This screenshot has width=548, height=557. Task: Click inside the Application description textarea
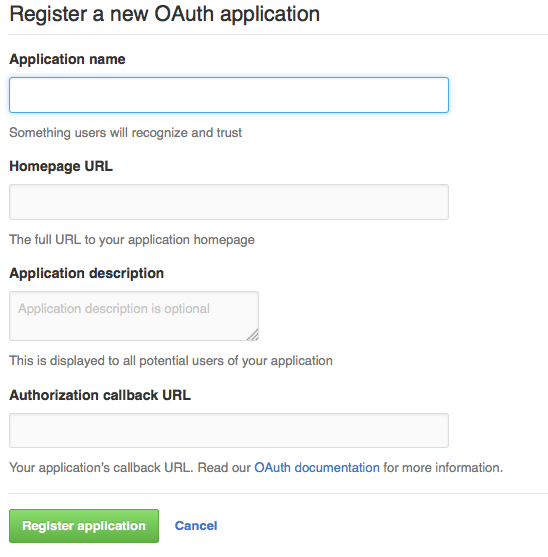click(134, 316)
